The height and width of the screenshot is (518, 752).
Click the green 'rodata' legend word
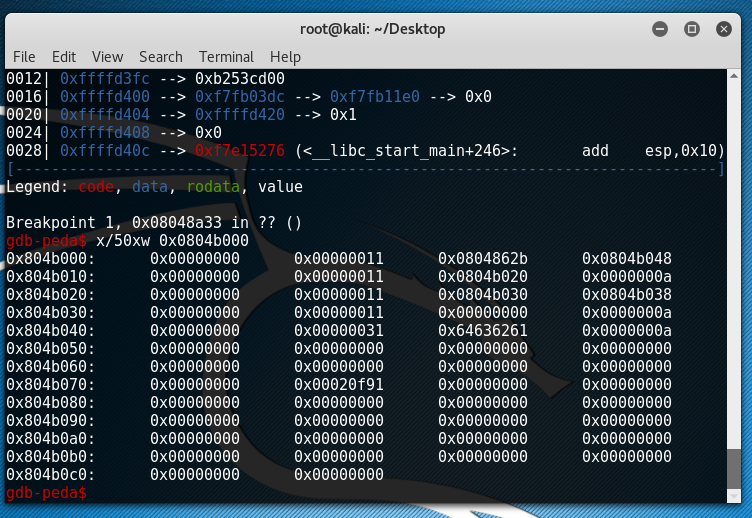click(213, 187)
